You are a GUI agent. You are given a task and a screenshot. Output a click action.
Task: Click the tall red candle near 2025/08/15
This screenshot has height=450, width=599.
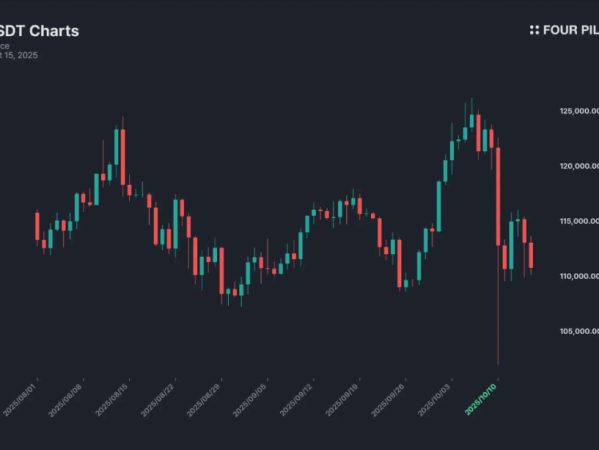123,157
